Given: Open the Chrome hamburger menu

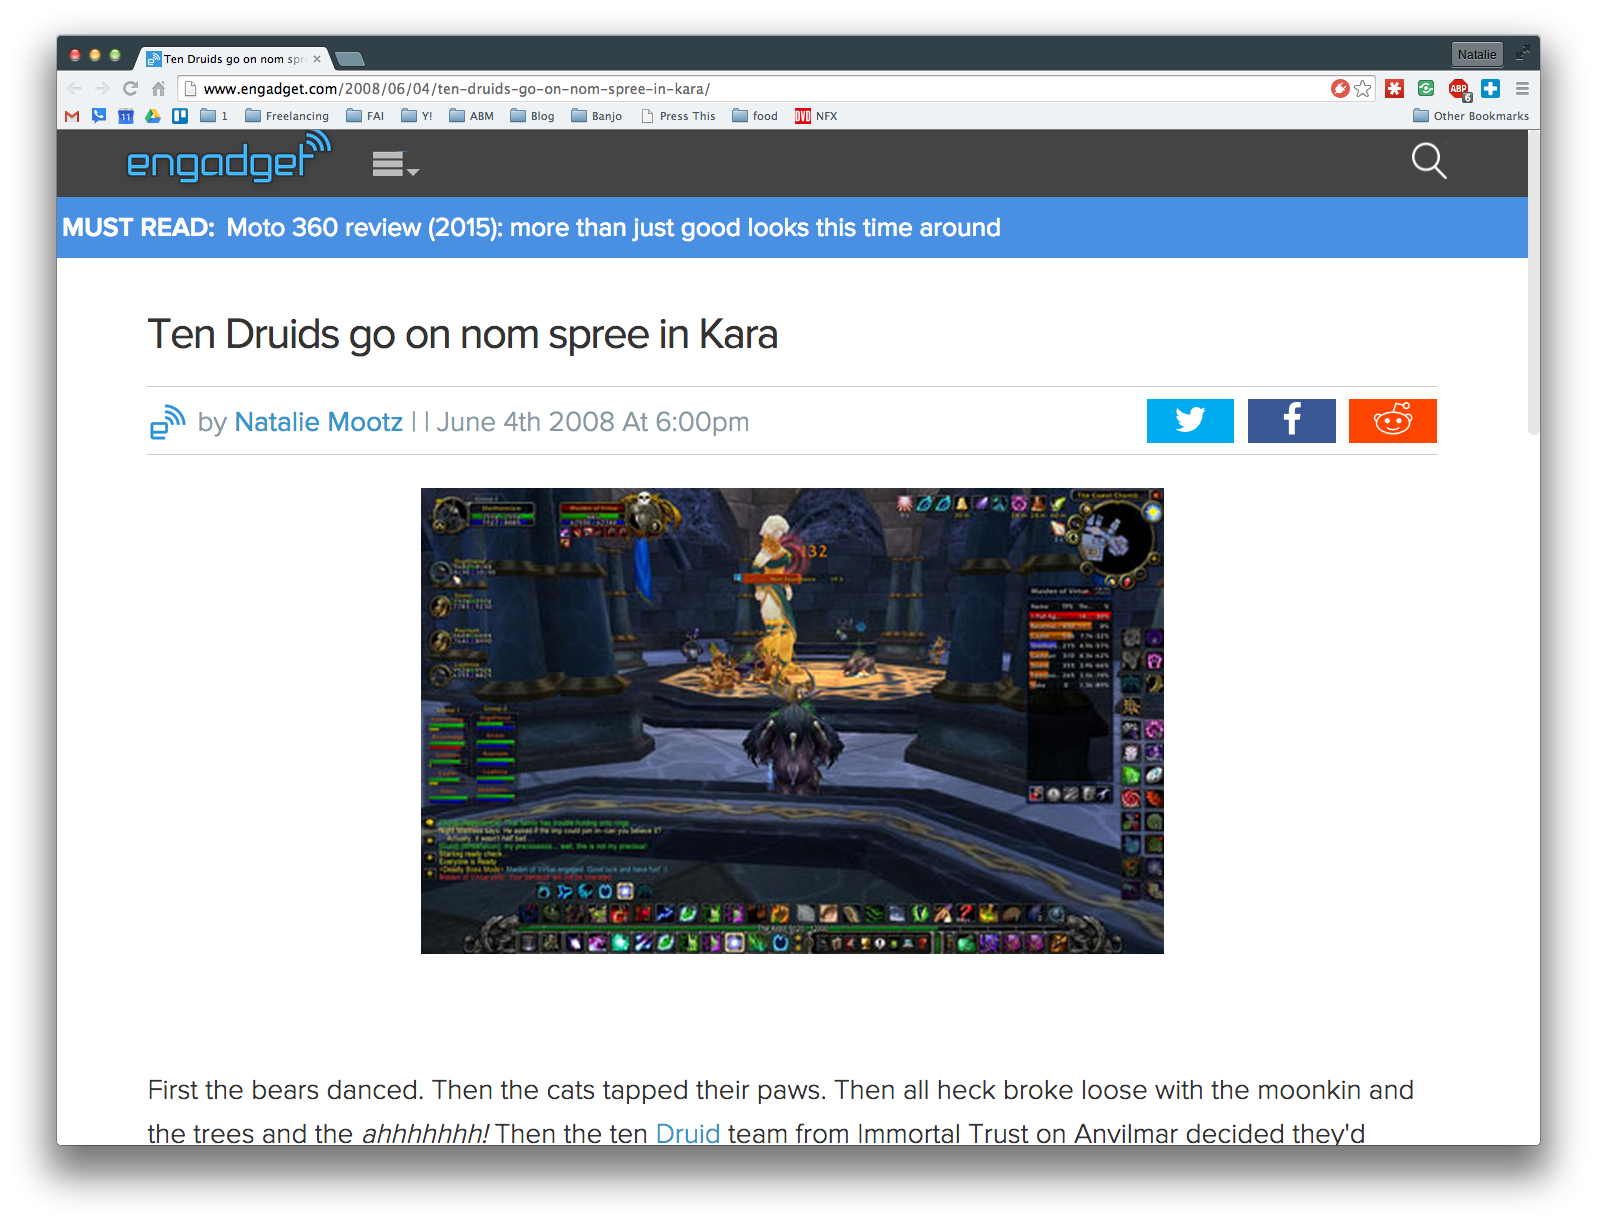Looking at the screenshot, I should (x=1522, y=88).
